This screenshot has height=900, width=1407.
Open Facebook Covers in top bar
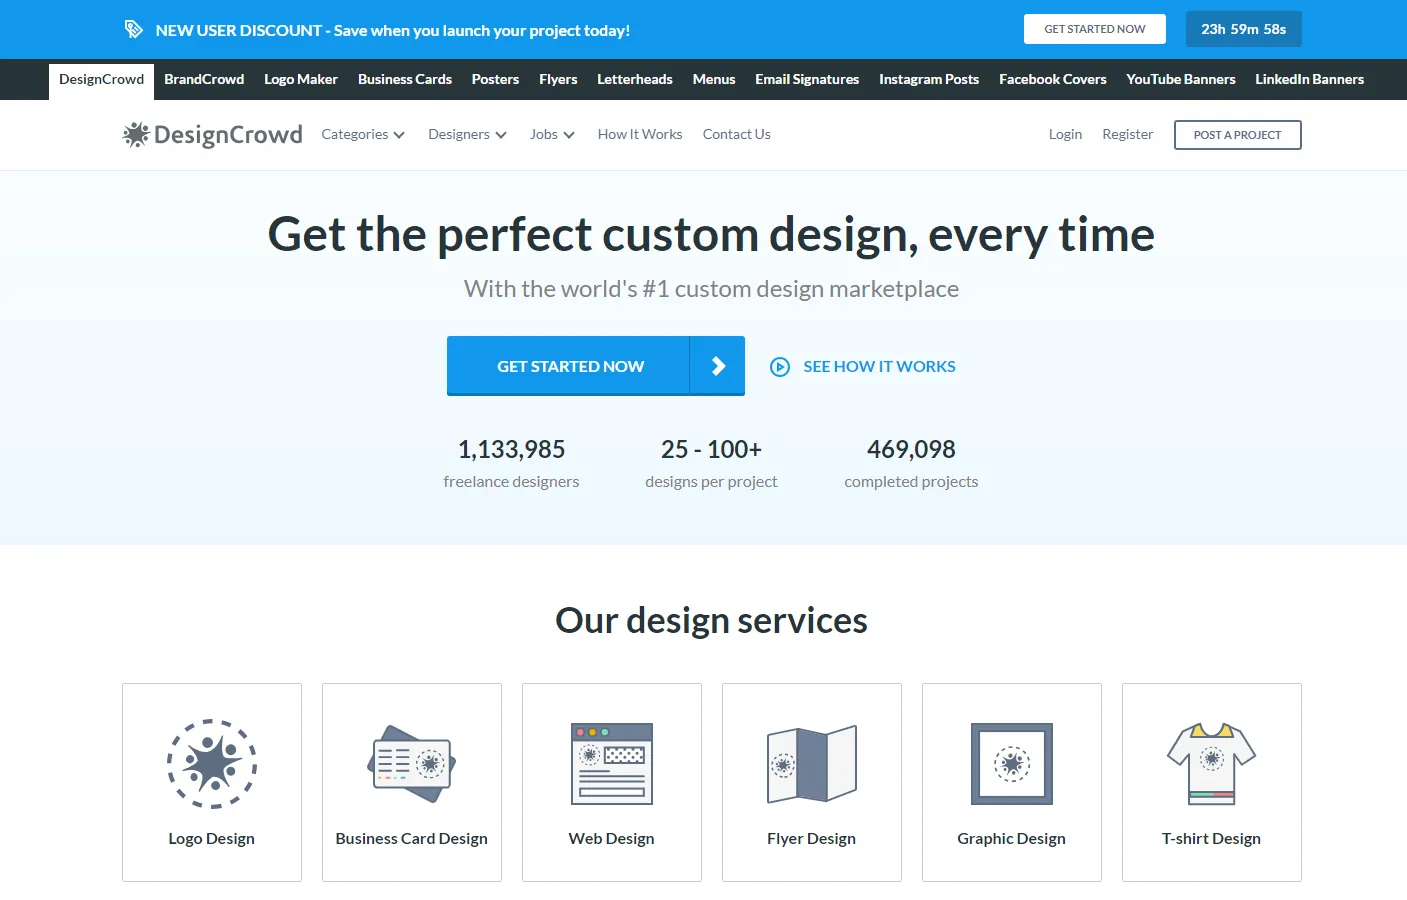pos(1053,80)
